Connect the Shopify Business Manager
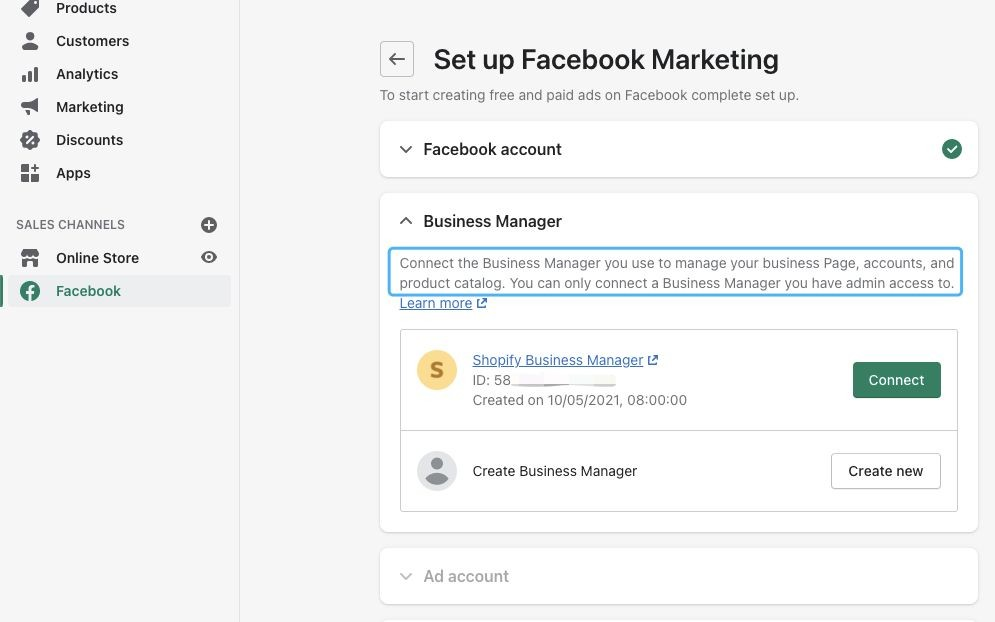995x622 pixels. click(896, 380)
